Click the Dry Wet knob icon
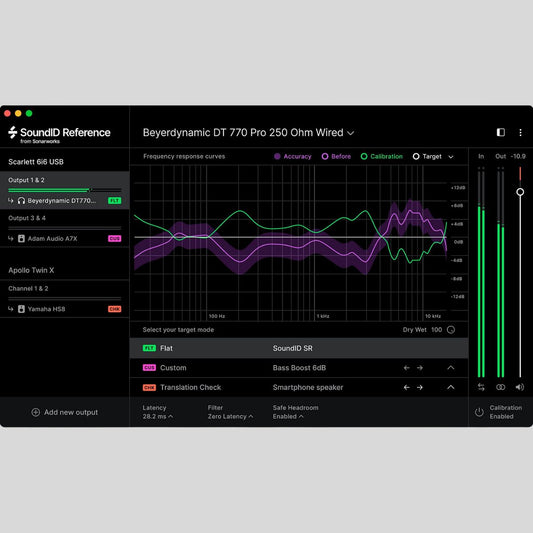Screen dimensions: 533x533 (451, 330)
